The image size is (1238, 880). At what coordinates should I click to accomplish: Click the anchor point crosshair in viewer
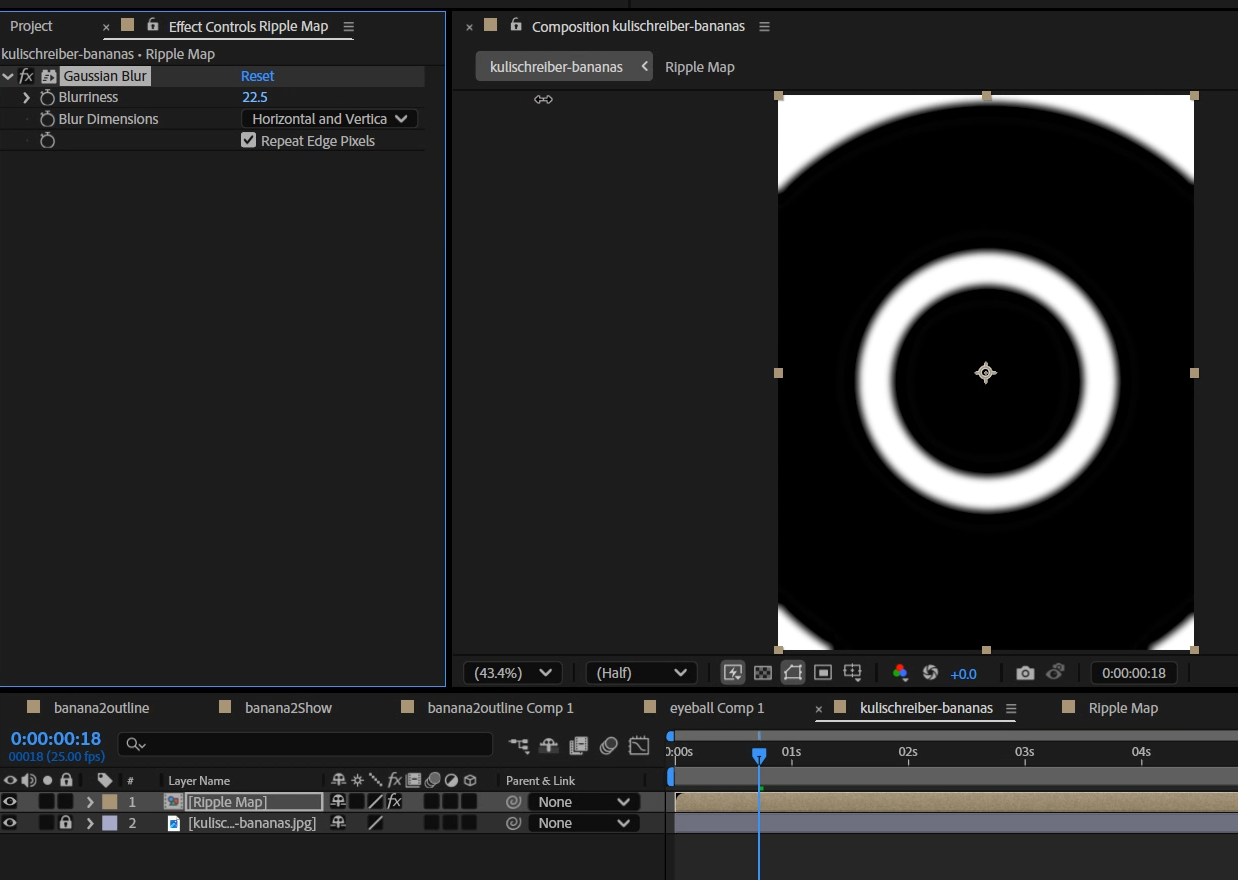(986, 373)
